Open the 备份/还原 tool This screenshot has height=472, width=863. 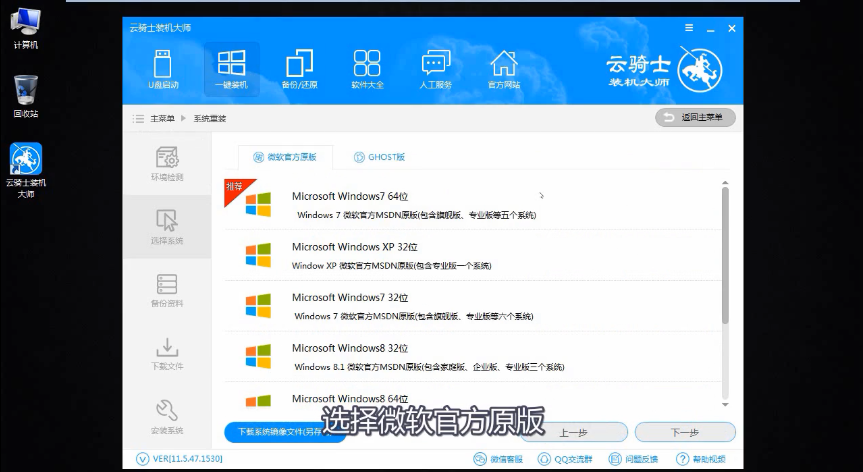tap(299, 69)
